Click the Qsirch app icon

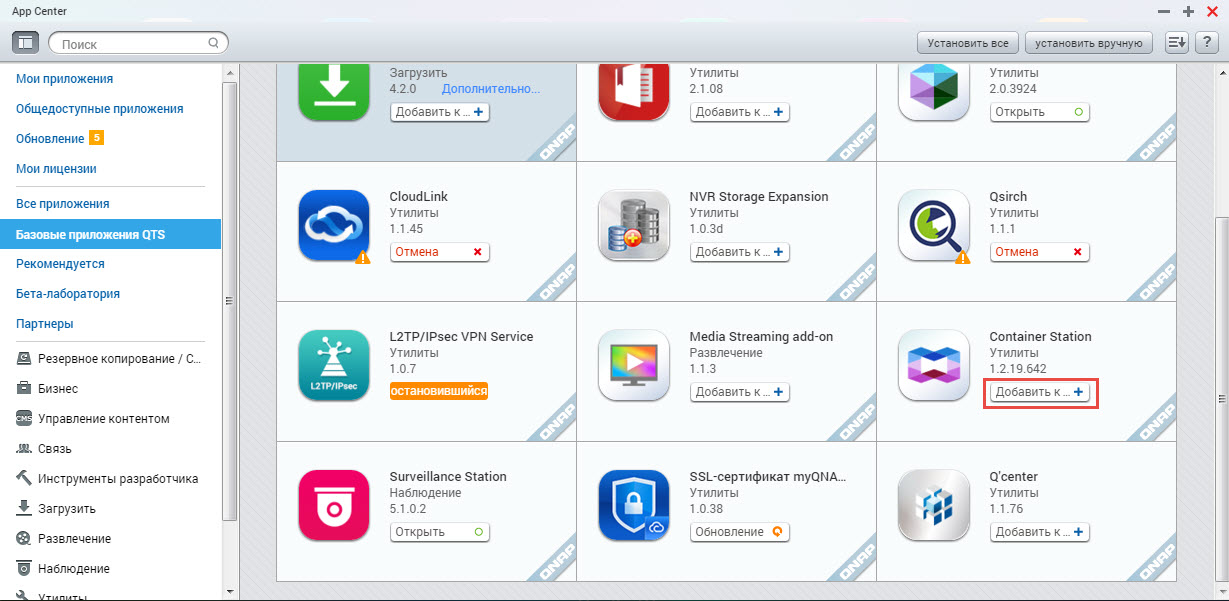(x=934, y=225)
